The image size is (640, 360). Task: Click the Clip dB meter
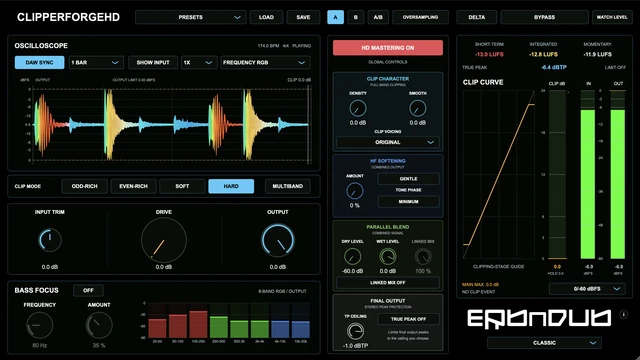557,175
